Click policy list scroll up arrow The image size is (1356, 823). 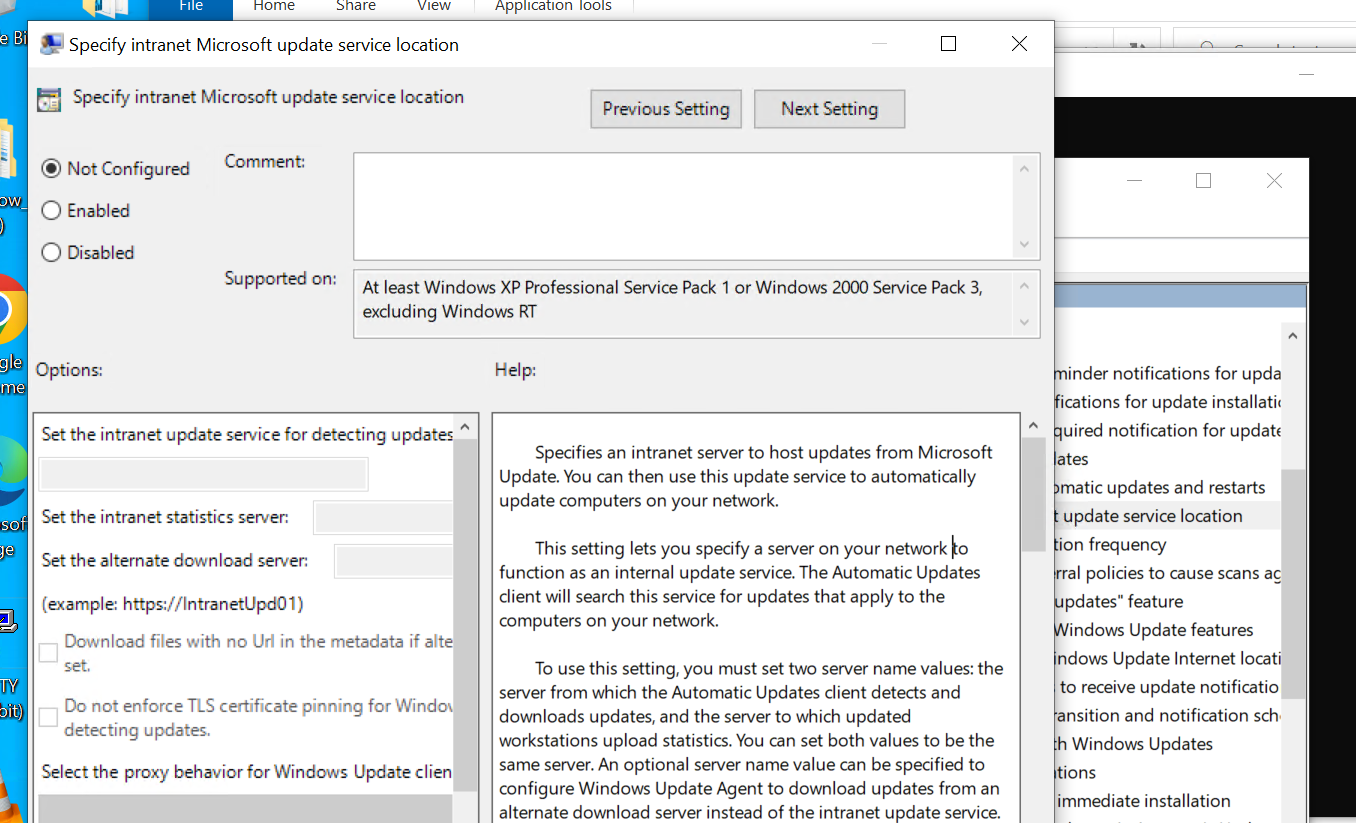coord(1292,337)
